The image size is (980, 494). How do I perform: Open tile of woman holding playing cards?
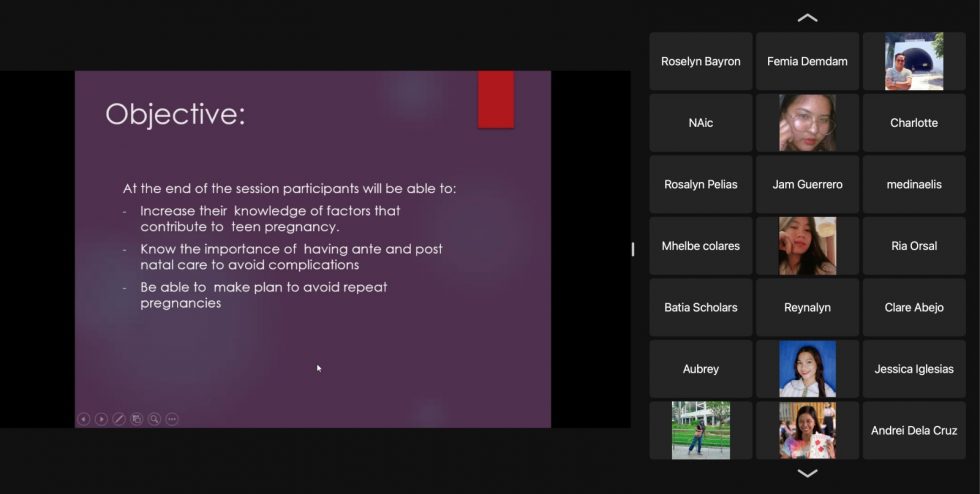(807, 430)
